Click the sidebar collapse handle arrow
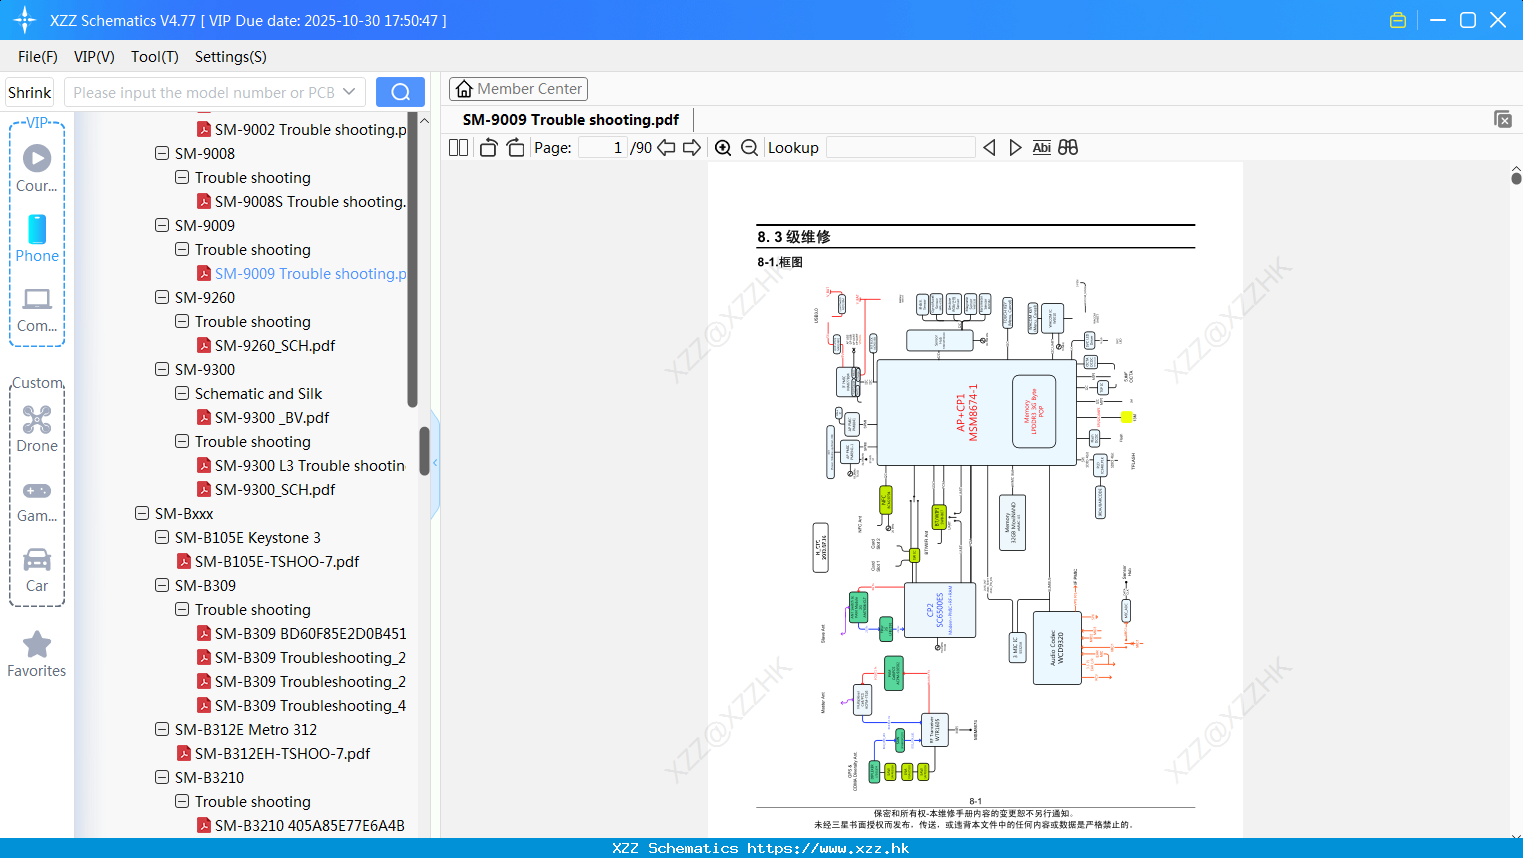The image size is (1523, 858). tap(435, 463)
